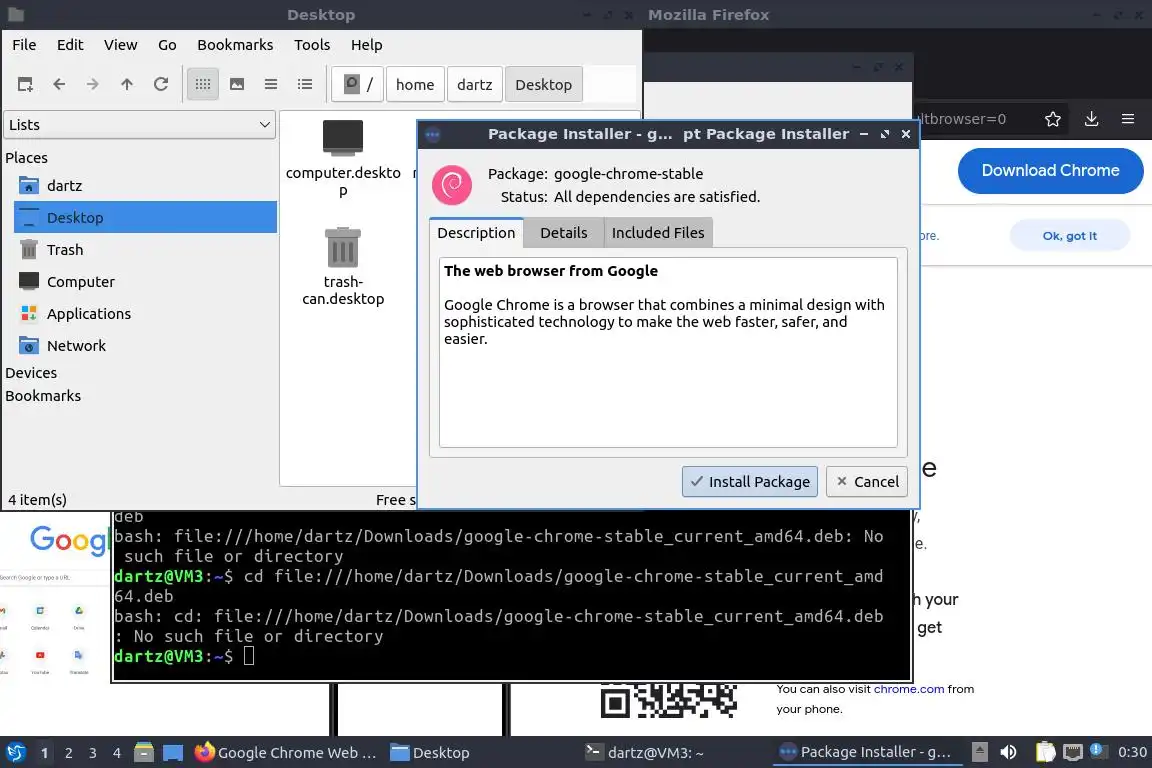Click the Debian swirl package icon
Screen dimensions: 1152x768
(452, 185)
